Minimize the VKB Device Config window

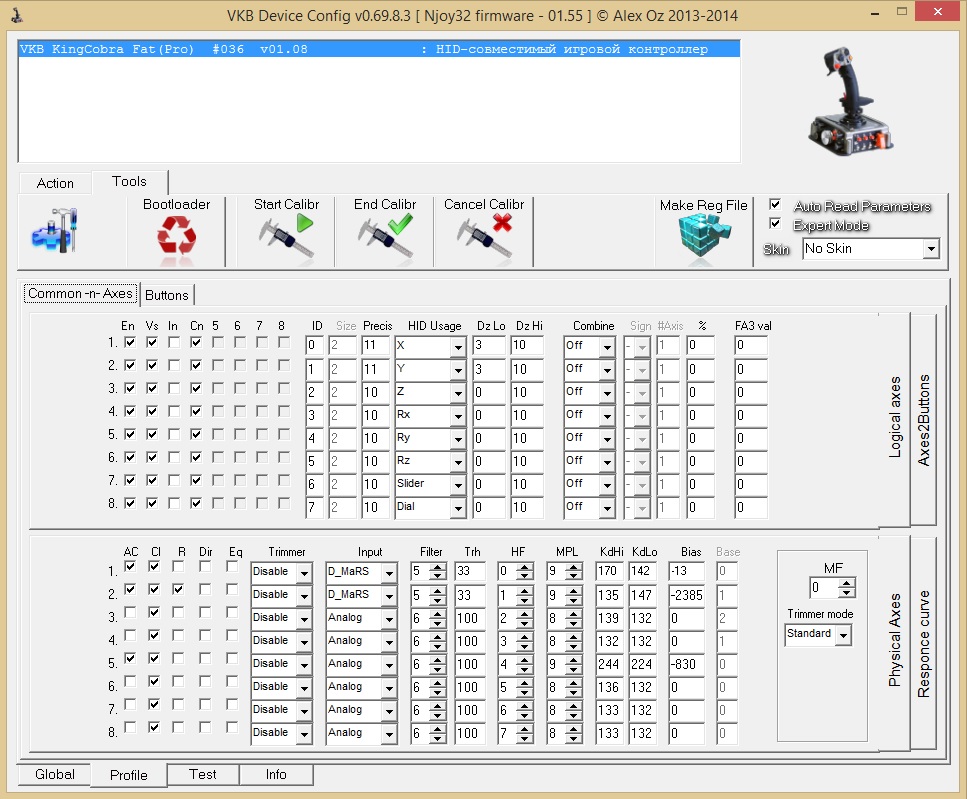(874, 13)
